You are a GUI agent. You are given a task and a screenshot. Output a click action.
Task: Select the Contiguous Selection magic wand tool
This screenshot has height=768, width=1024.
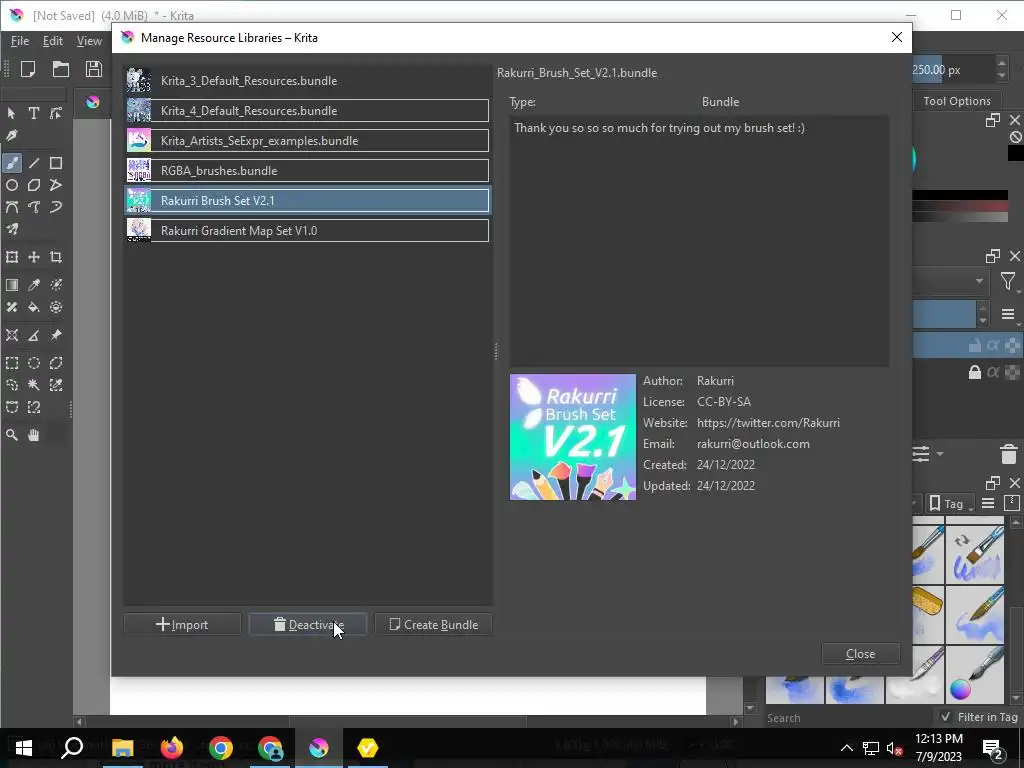point(33,385)
